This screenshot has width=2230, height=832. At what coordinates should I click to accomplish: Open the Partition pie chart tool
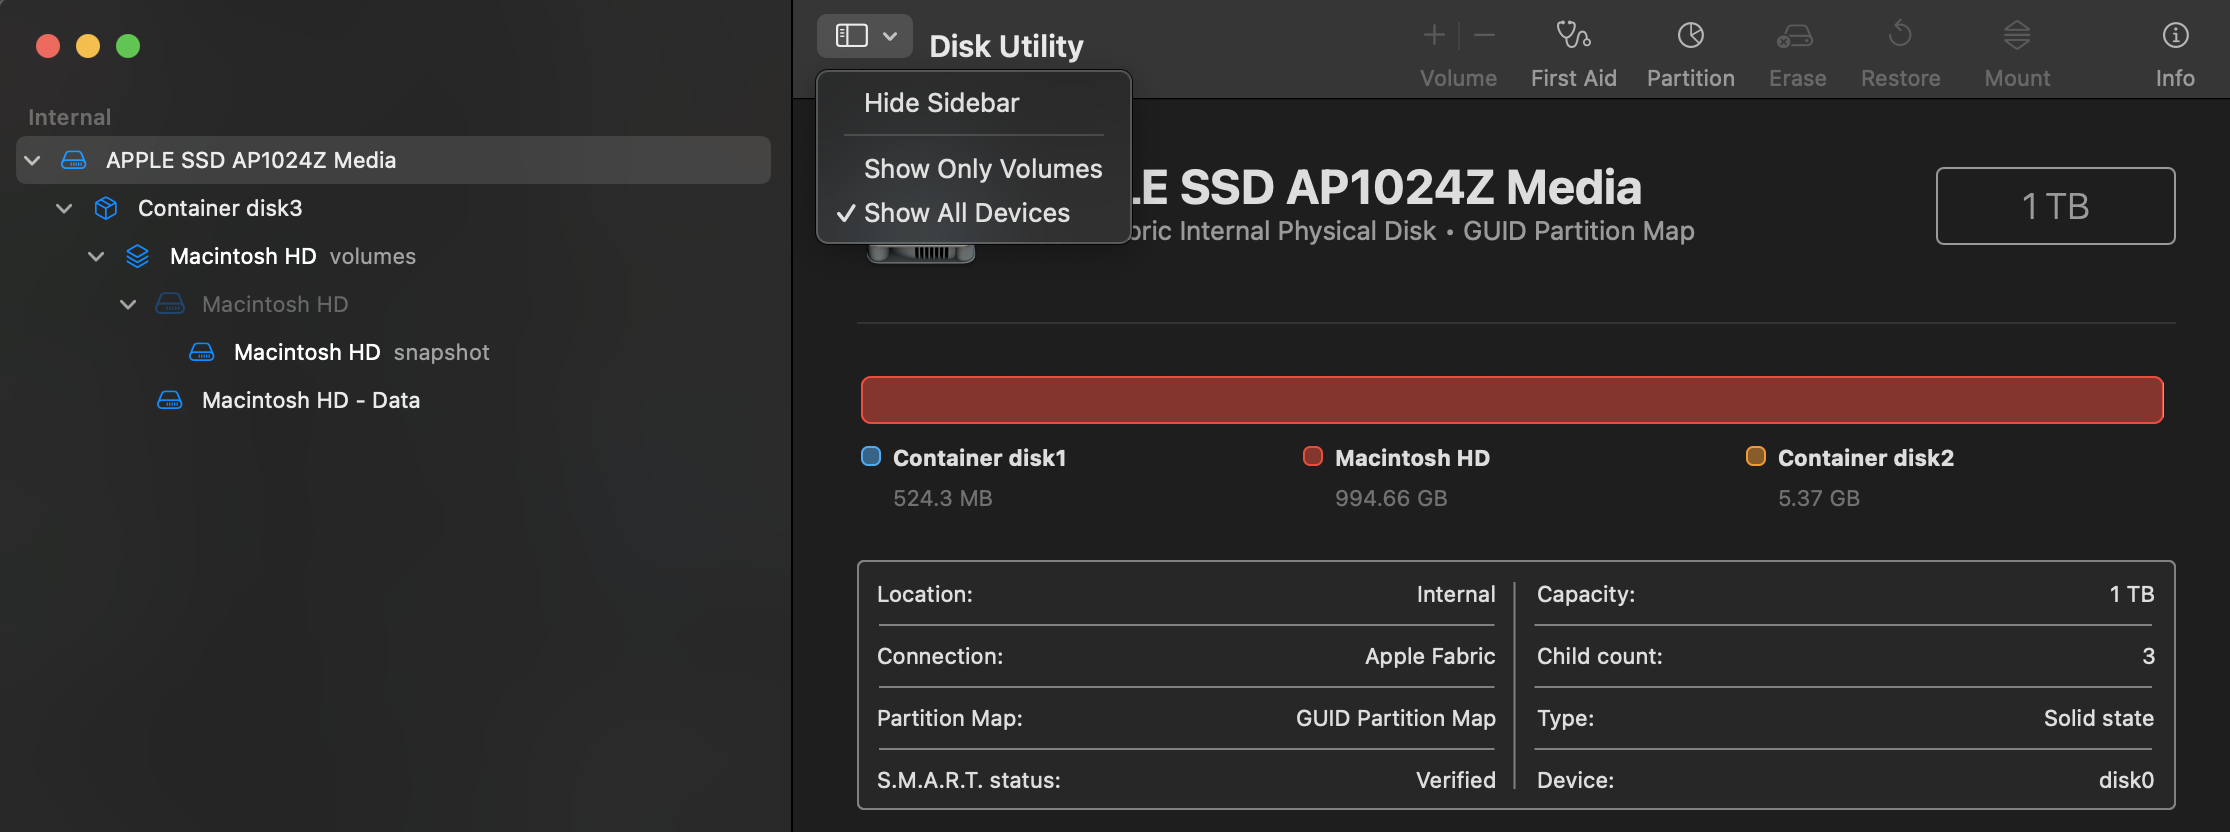pyautogui.click(x=1690, y=36)
